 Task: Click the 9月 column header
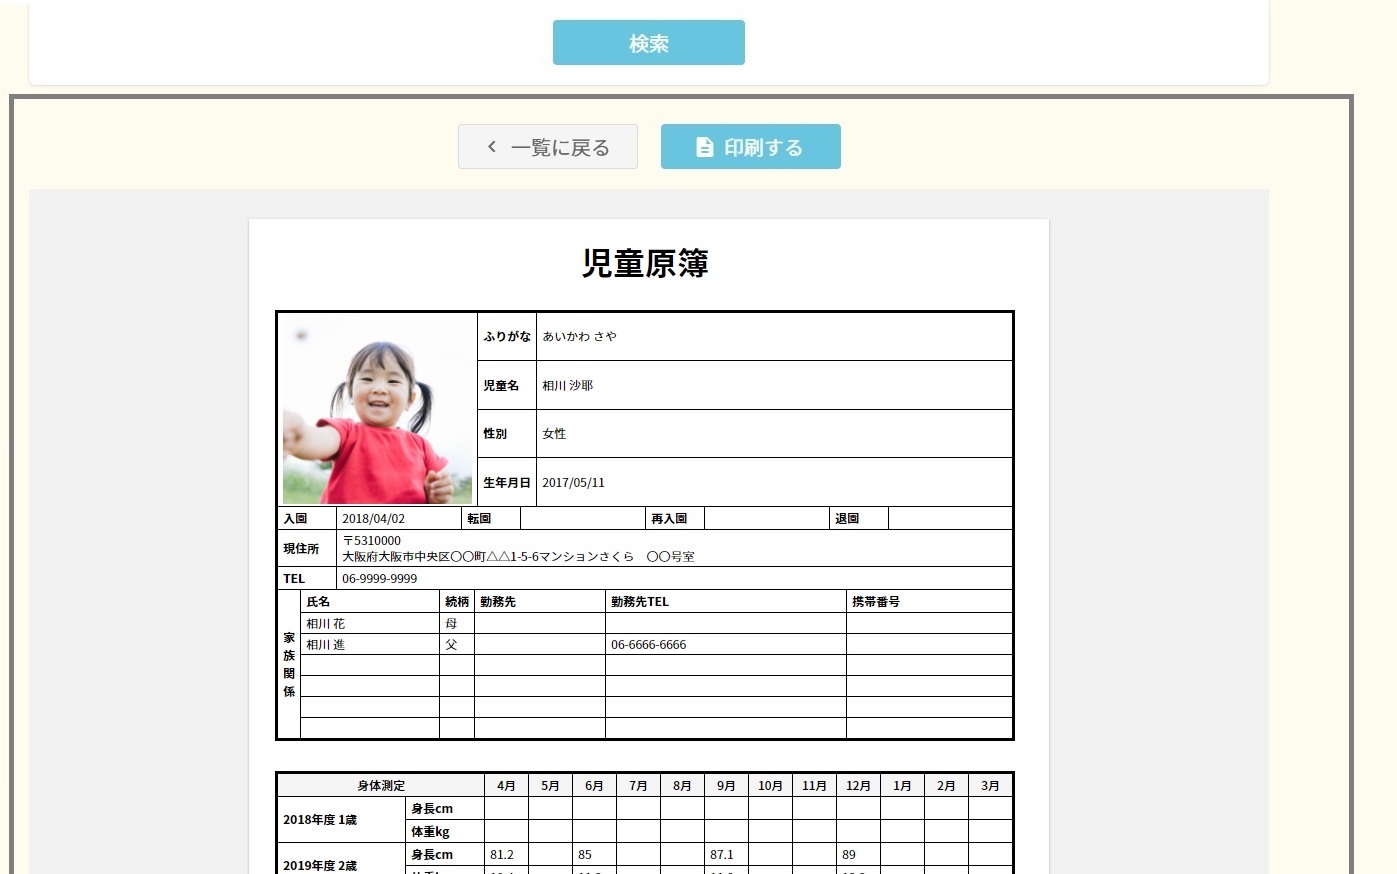point(726,785)
